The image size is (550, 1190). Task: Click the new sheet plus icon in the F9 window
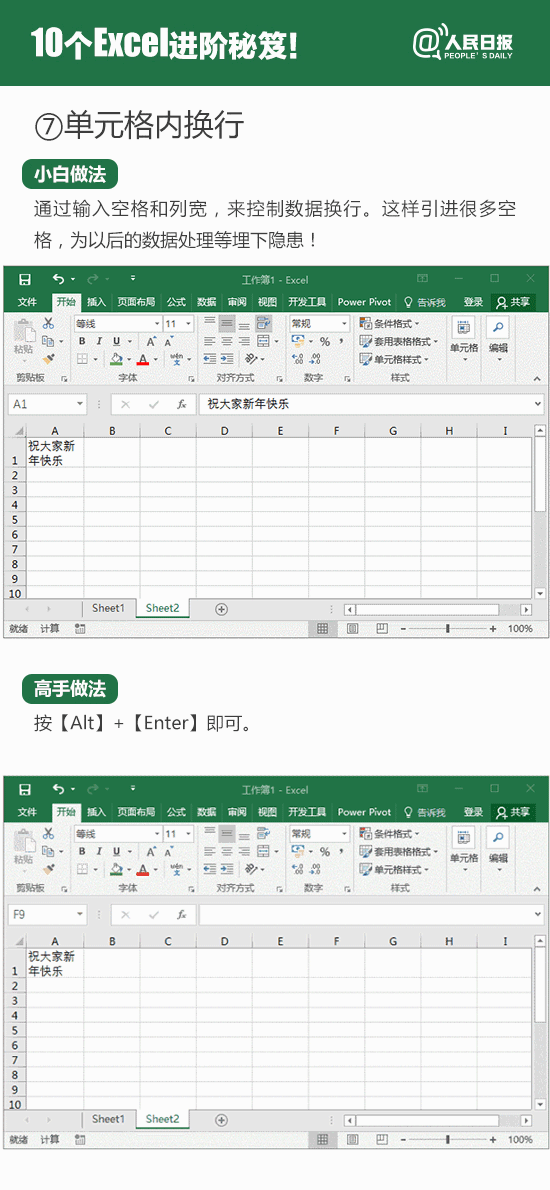[222, 1119]
